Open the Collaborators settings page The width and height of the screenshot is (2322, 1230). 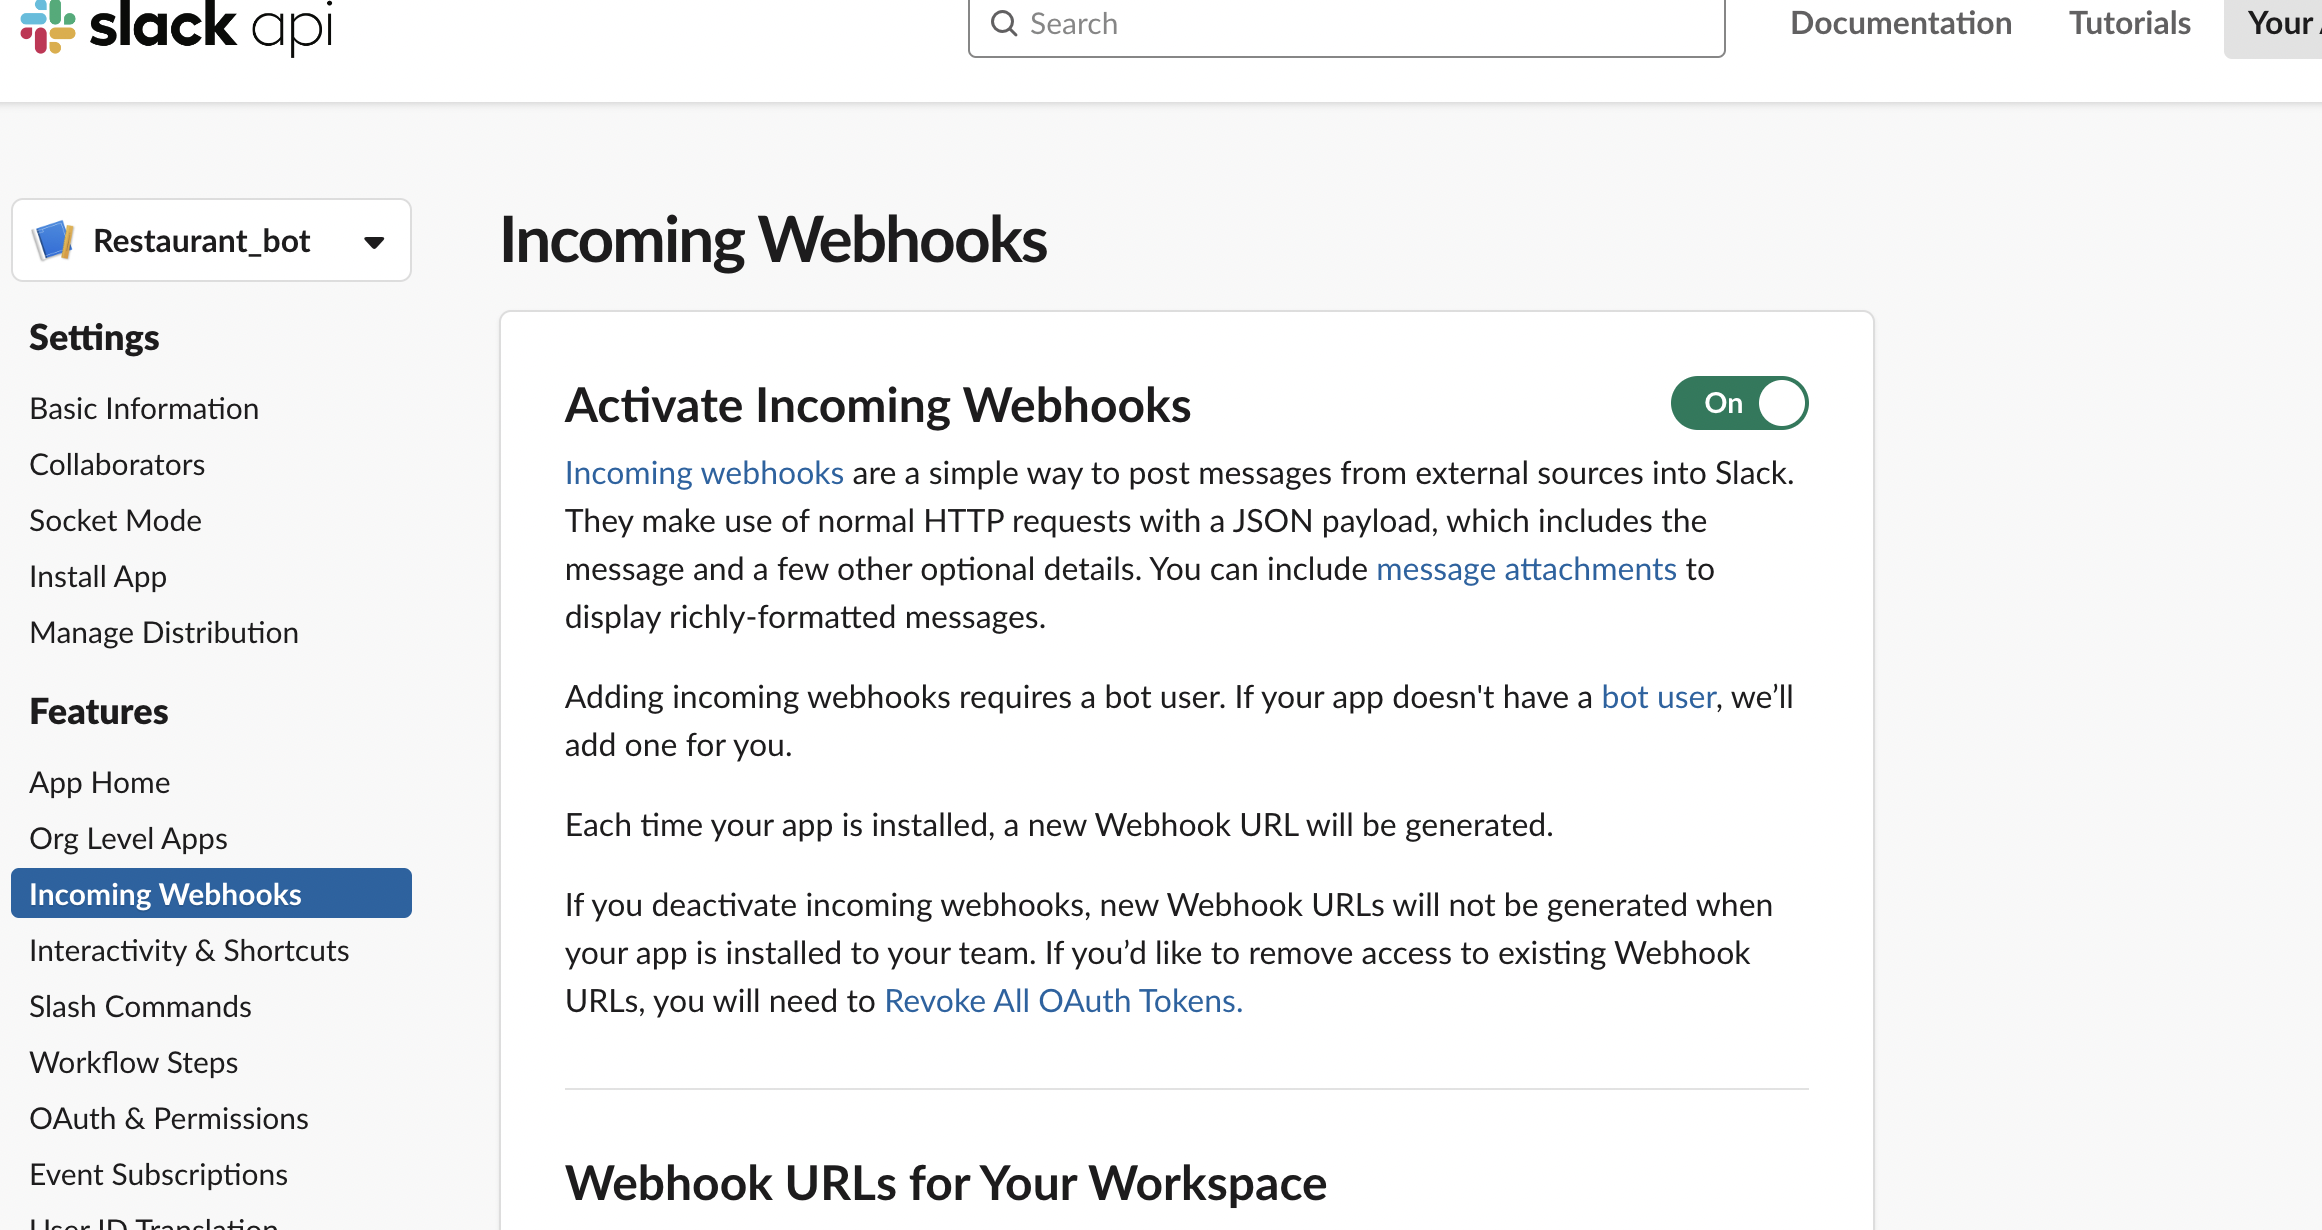pyautogui.click(x=117, y=464)
